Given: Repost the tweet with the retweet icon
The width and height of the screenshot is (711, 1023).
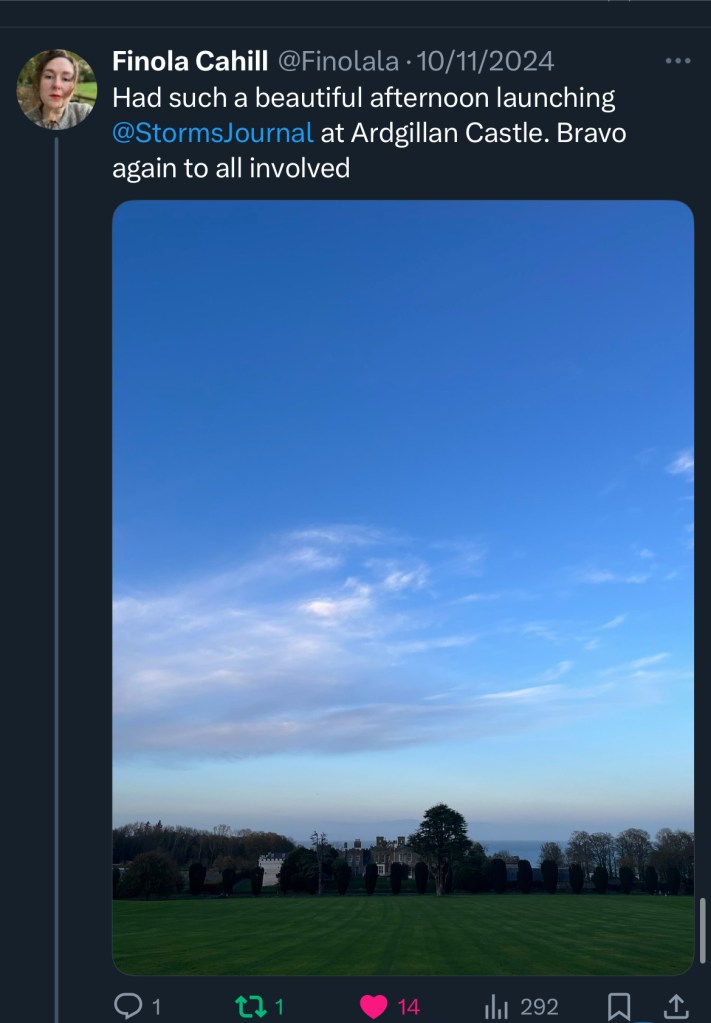Looking at the screenshot, I should [x=249, y=1006].
